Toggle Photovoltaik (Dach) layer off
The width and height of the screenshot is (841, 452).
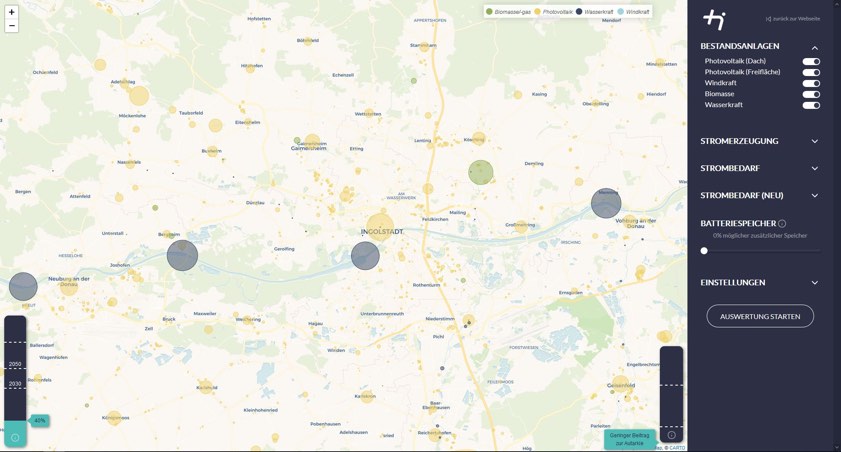[x=811, y=62]
